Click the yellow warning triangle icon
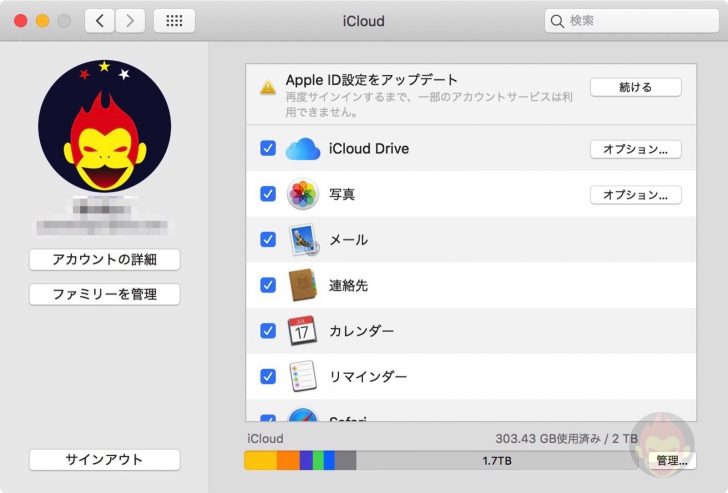The width and height of the screenshot is (728, 493). [268, 87]
